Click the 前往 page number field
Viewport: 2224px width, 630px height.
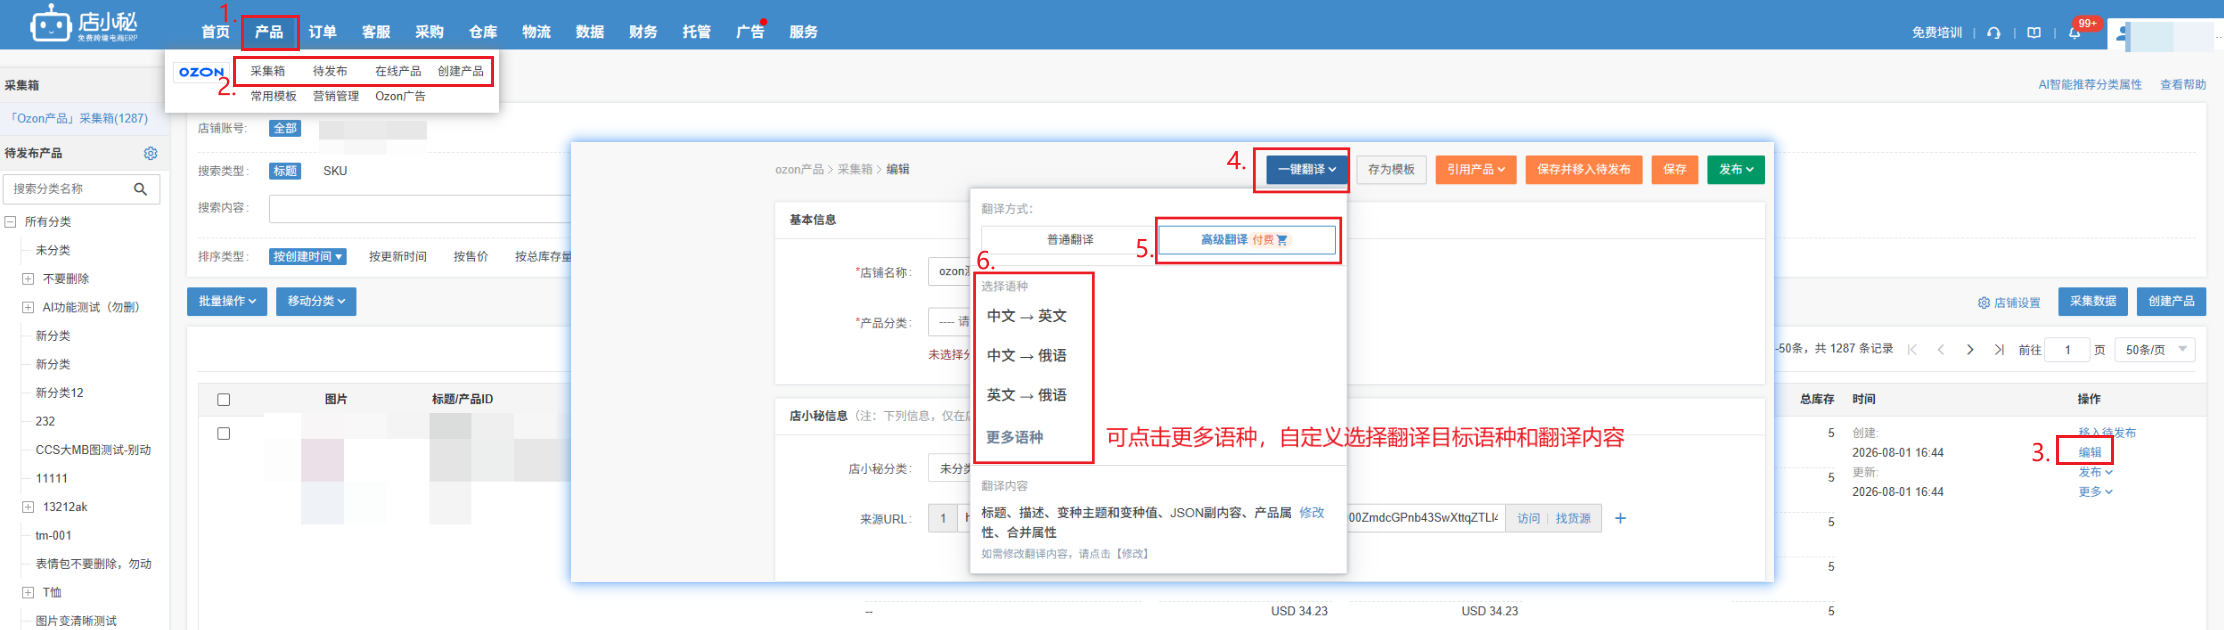pyautogui.click(x=2068, y=350)
